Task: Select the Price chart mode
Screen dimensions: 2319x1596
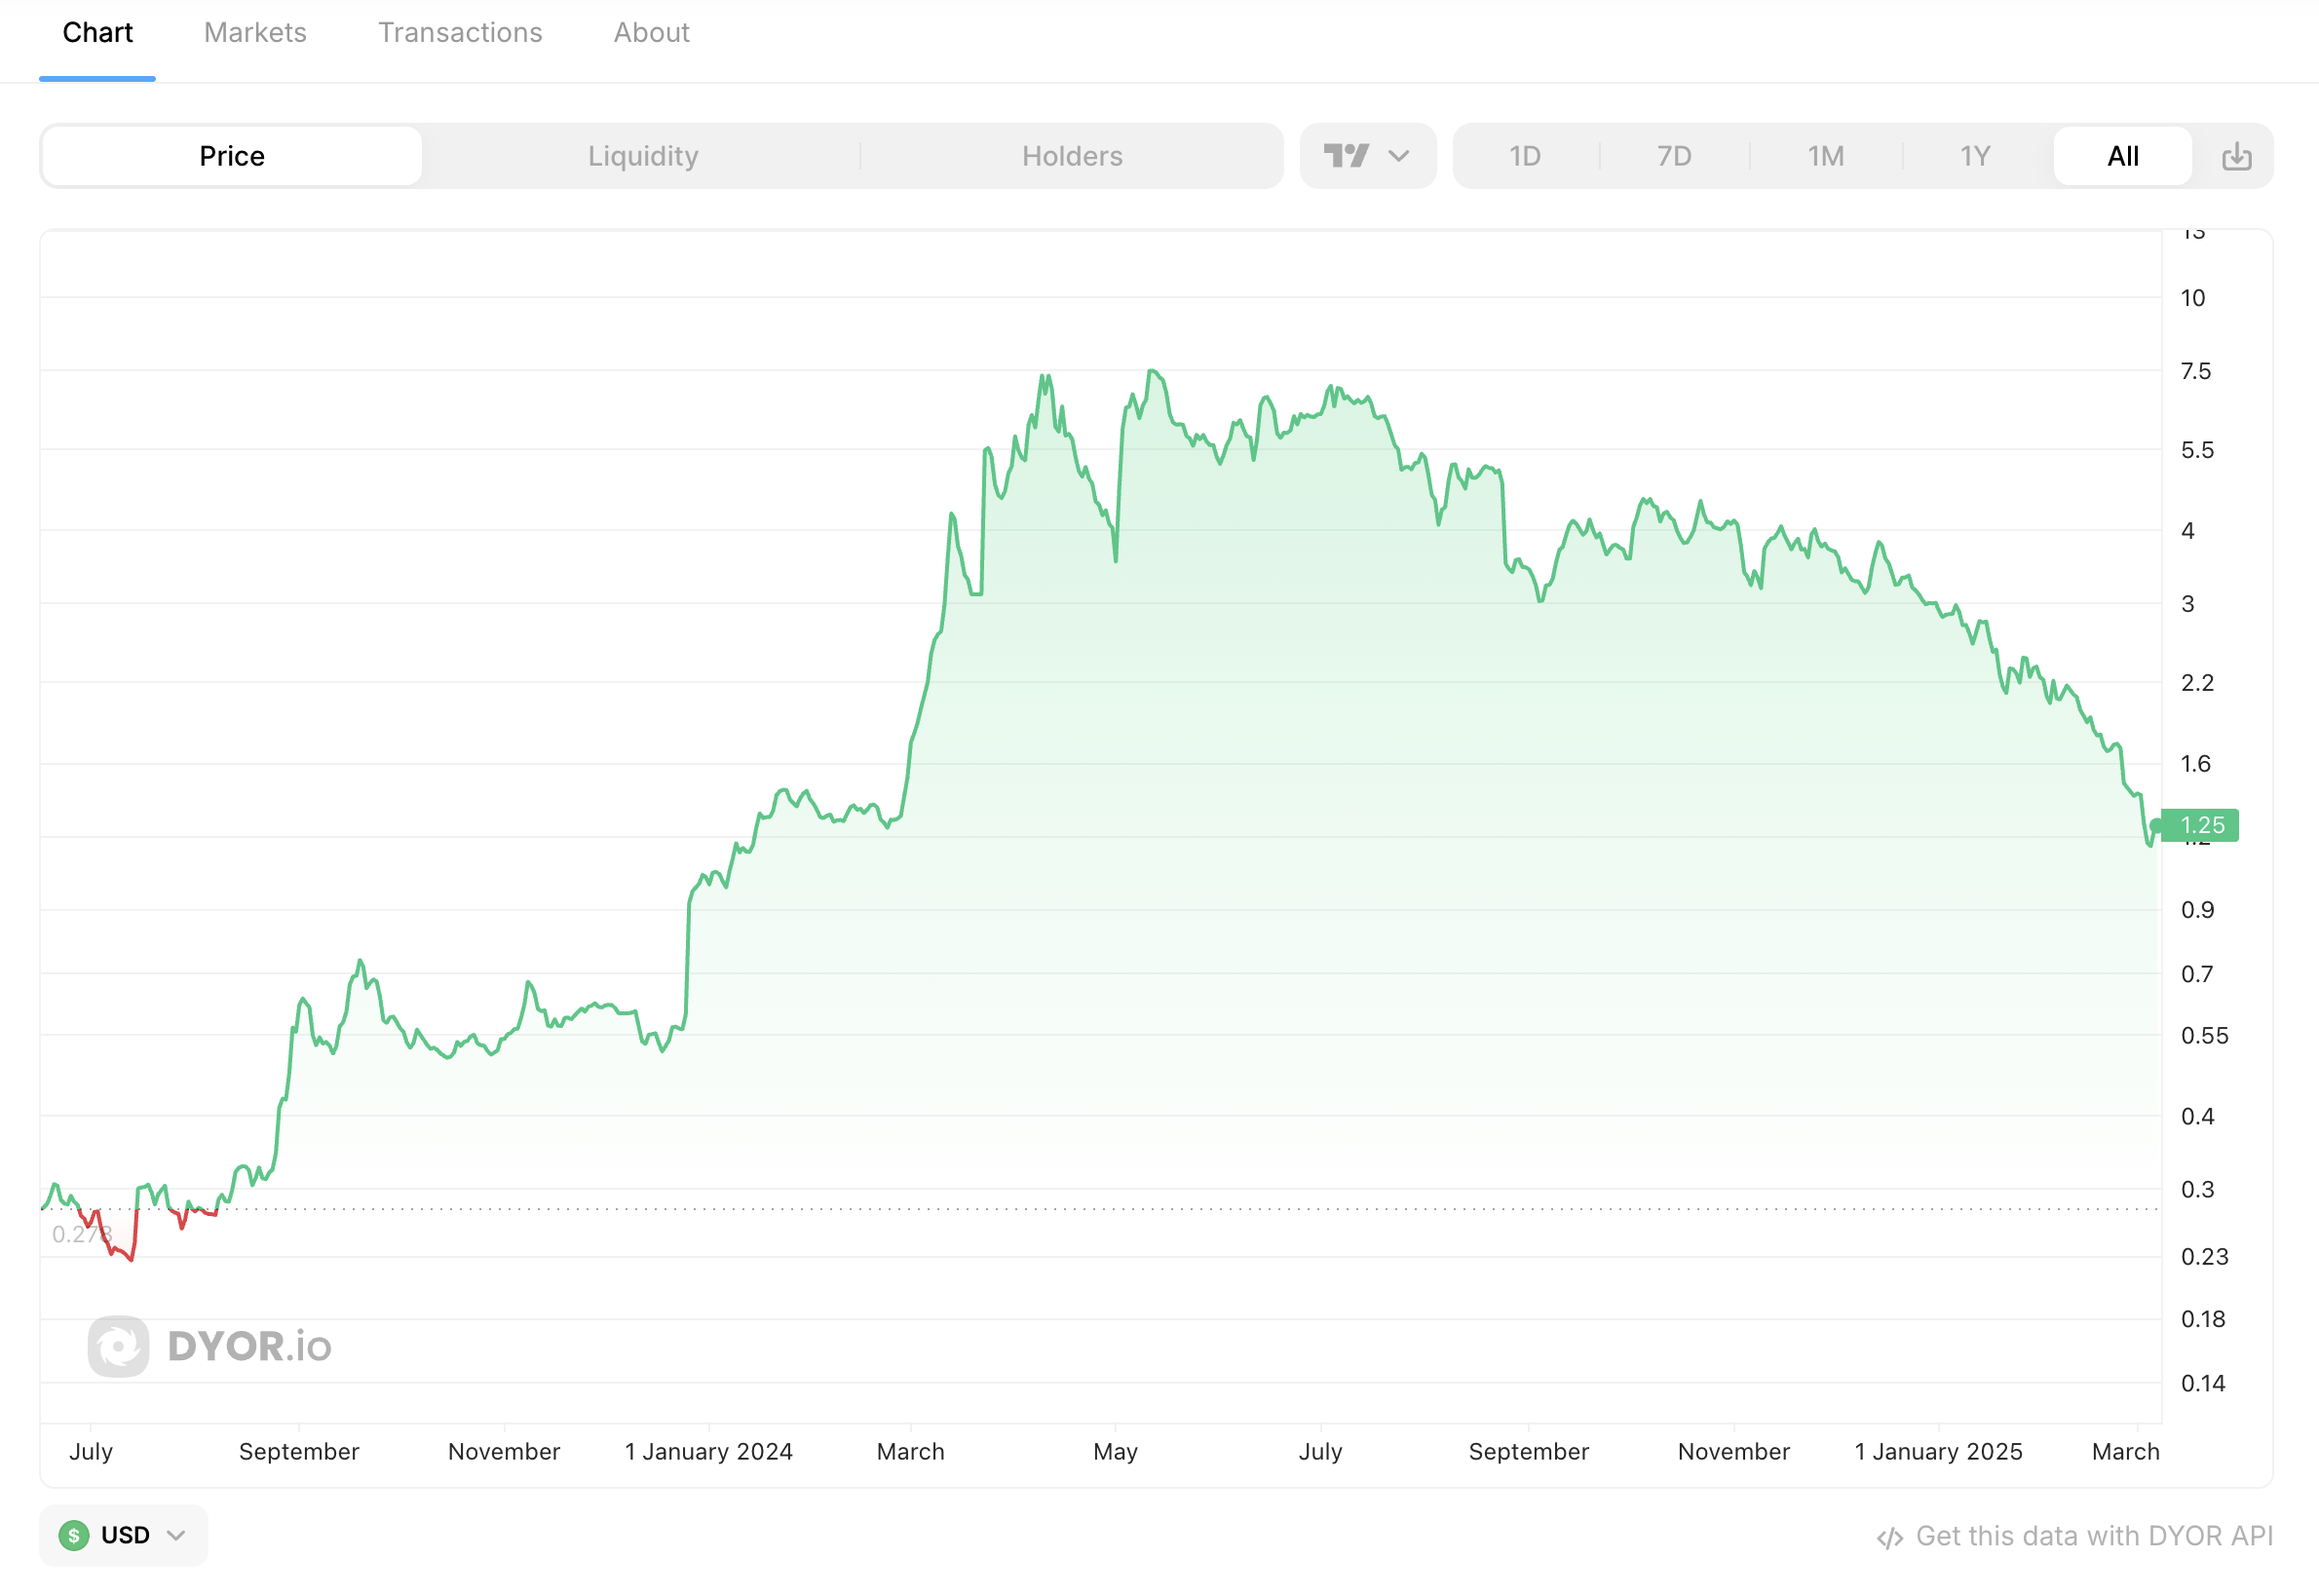Action: pyautogui.click(x=232, y=156)
